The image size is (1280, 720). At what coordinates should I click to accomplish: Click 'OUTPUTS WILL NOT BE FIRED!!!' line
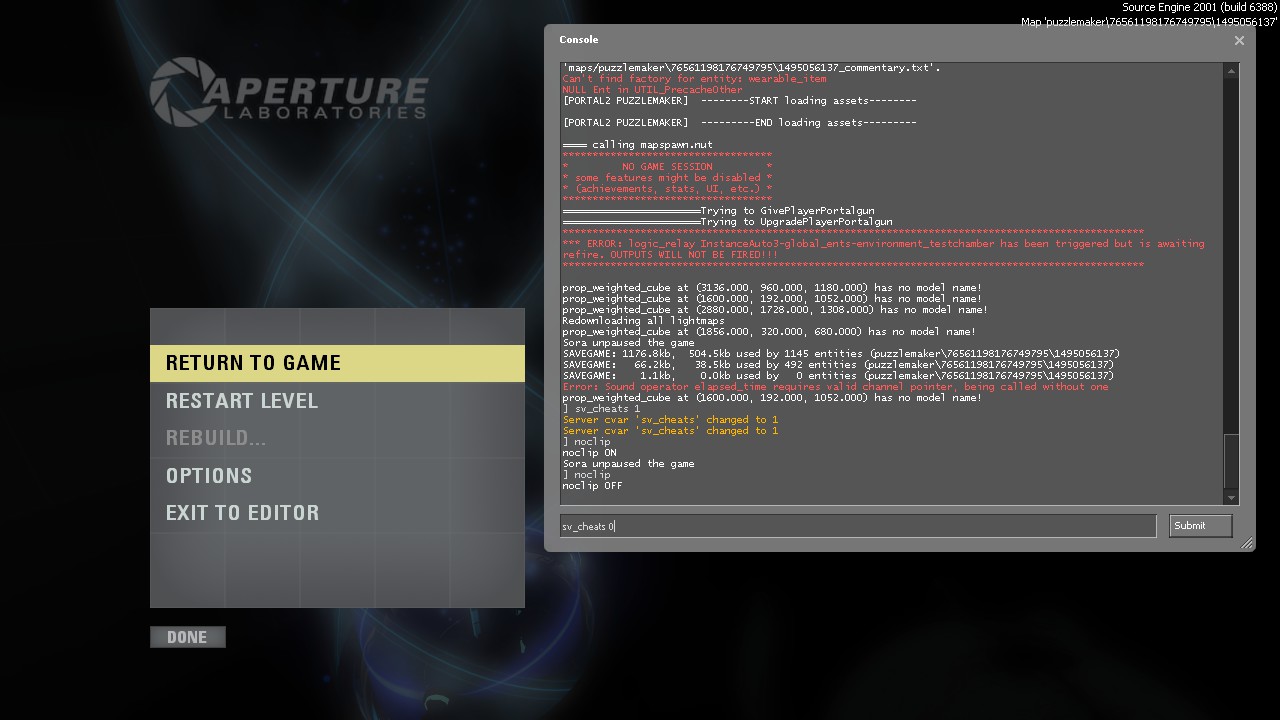pyautogui.click(x=670, y=255)
